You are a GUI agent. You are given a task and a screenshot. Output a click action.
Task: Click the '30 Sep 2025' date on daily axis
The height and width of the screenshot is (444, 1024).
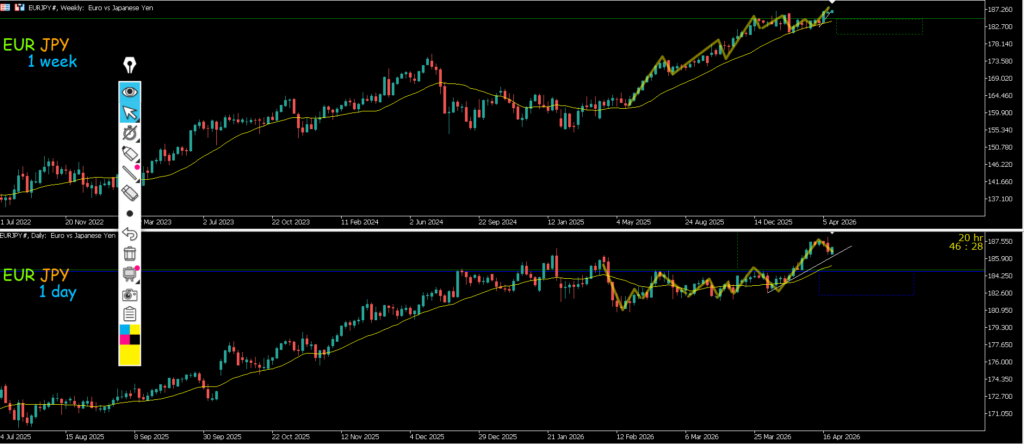(x=221, y=437)
